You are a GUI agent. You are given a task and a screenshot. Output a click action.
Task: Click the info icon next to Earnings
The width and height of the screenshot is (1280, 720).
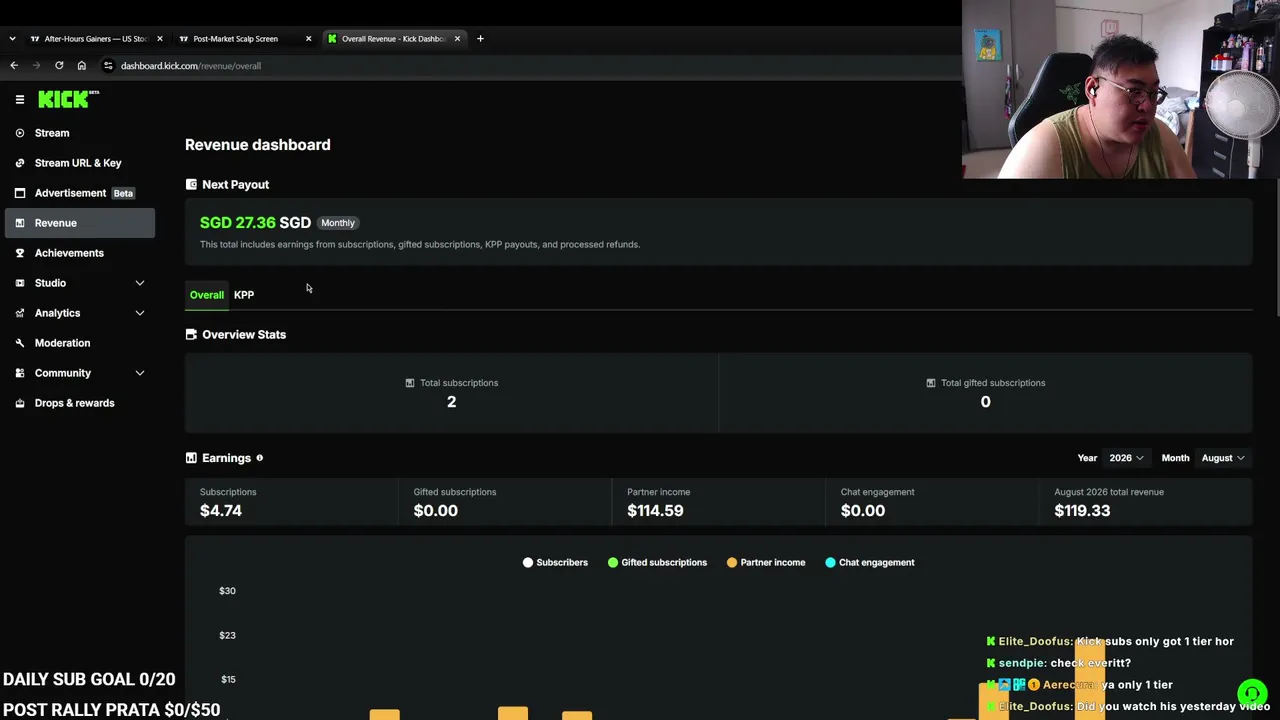coord(260,458)
